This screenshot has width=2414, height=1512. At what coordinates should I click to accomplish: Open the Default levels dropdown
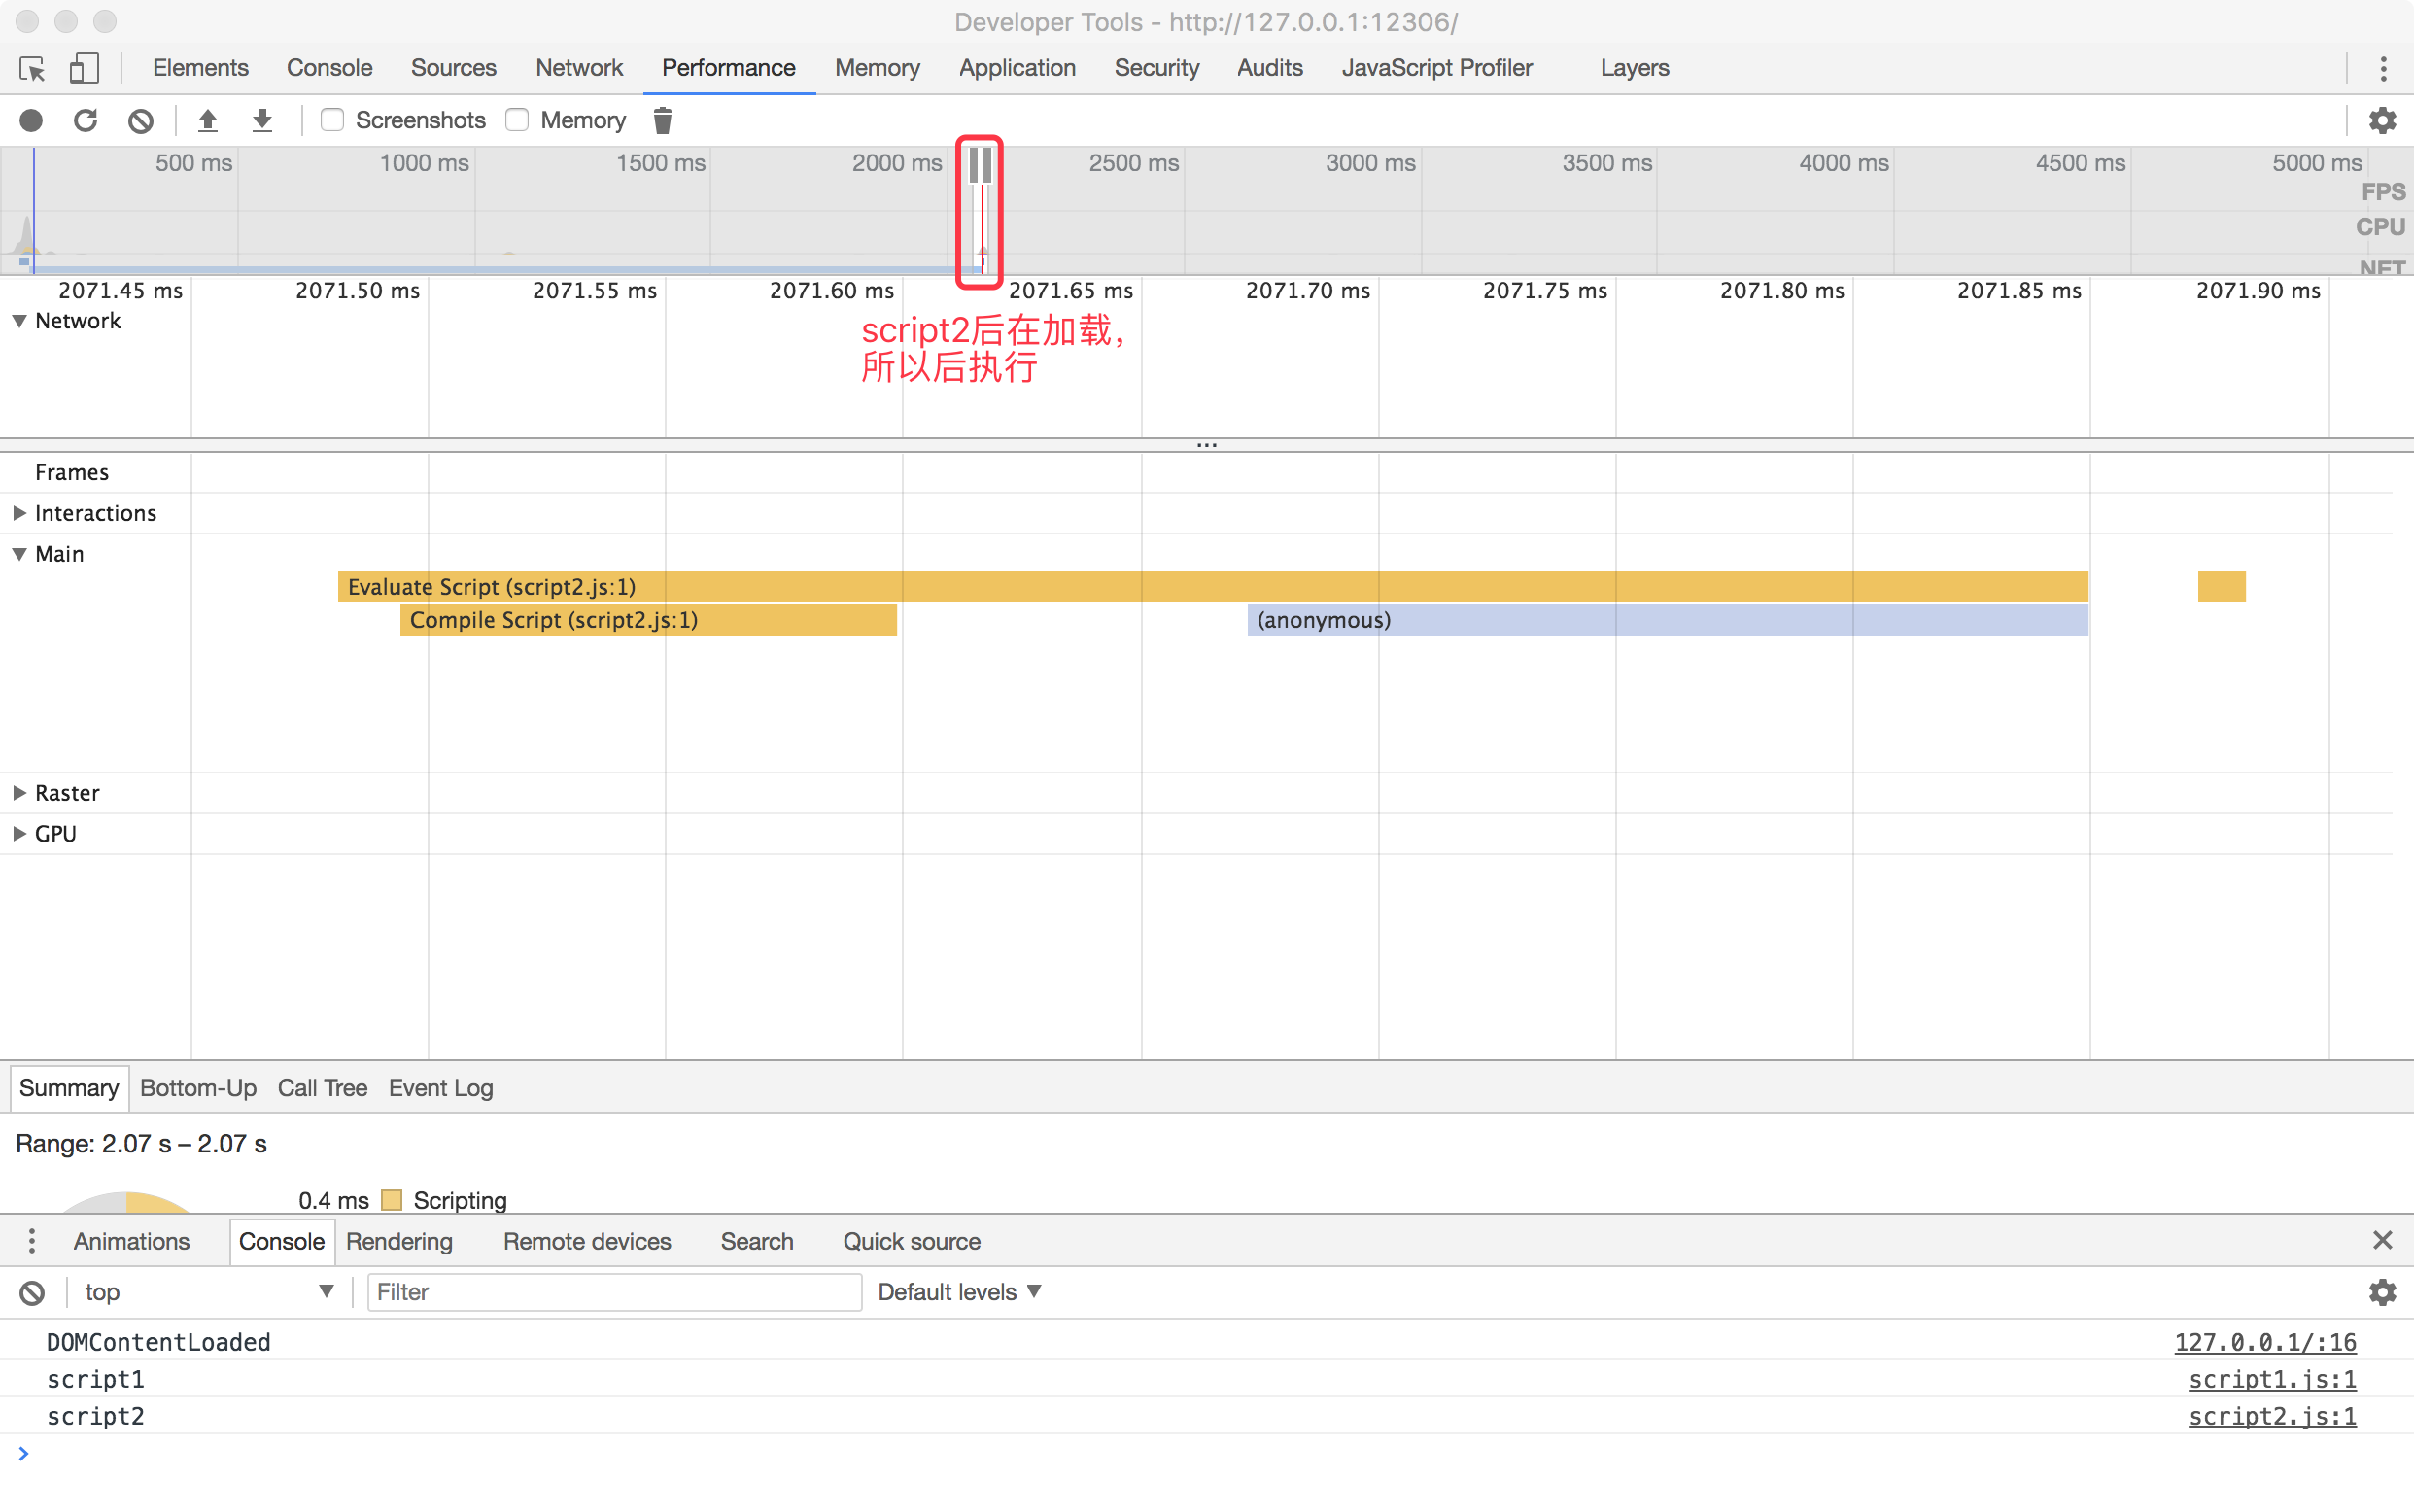959,1292
